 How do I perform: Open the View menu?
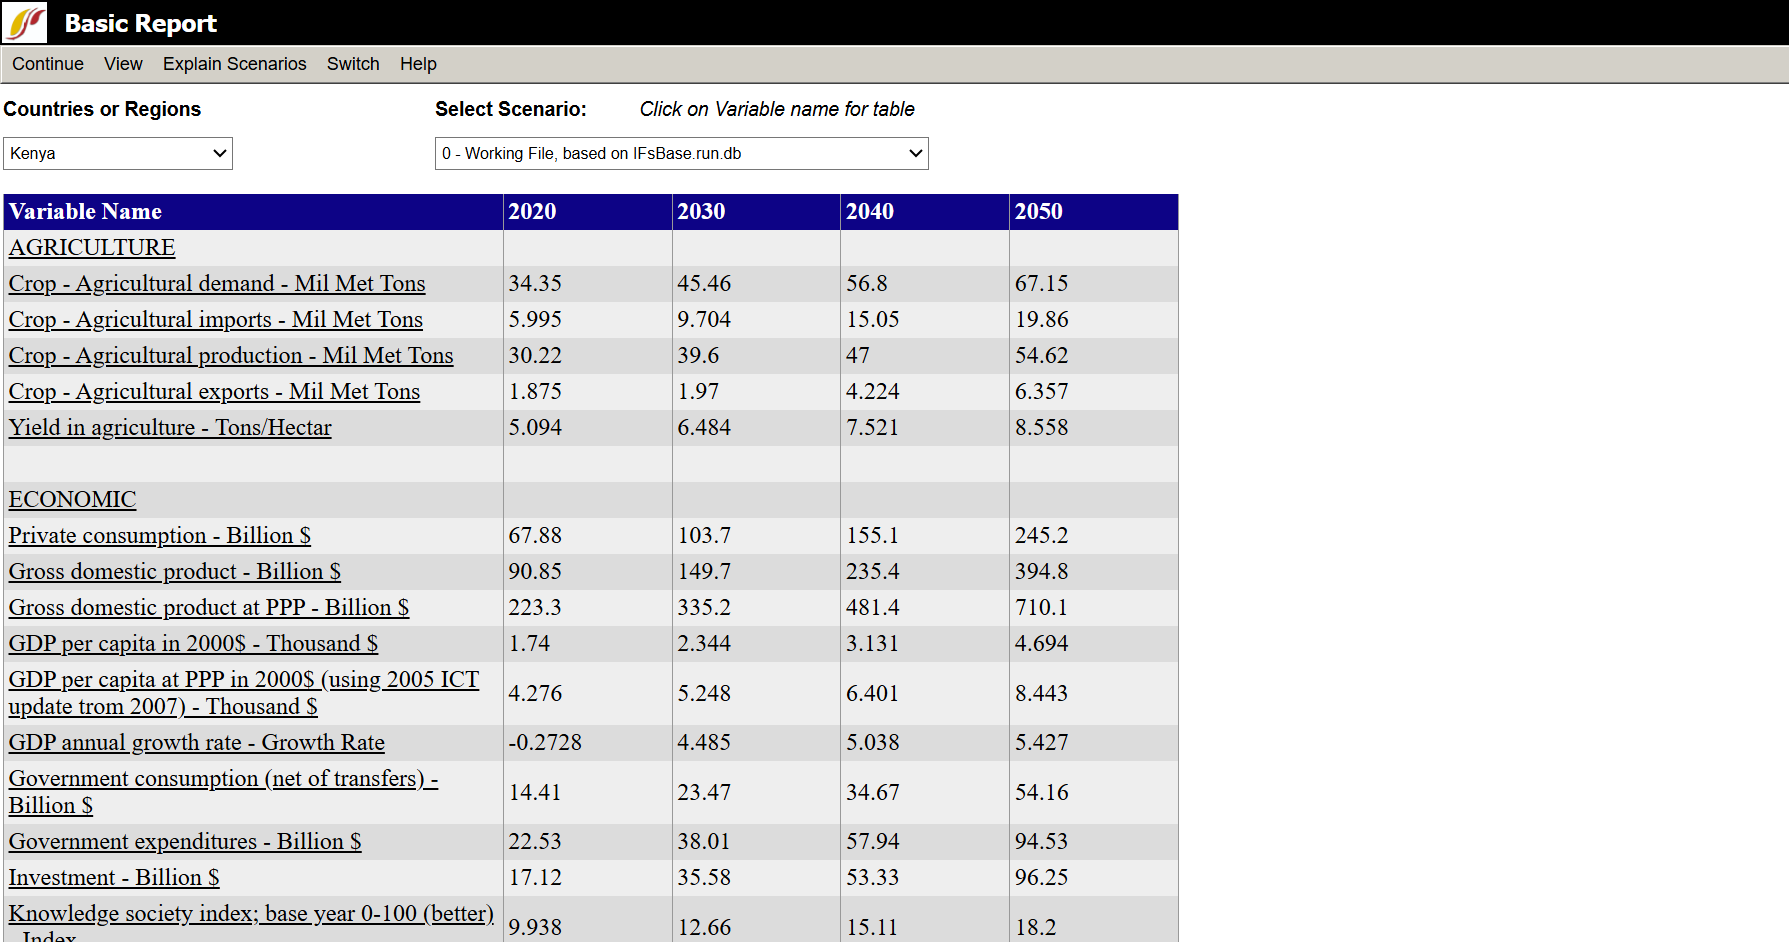point(123,64)
